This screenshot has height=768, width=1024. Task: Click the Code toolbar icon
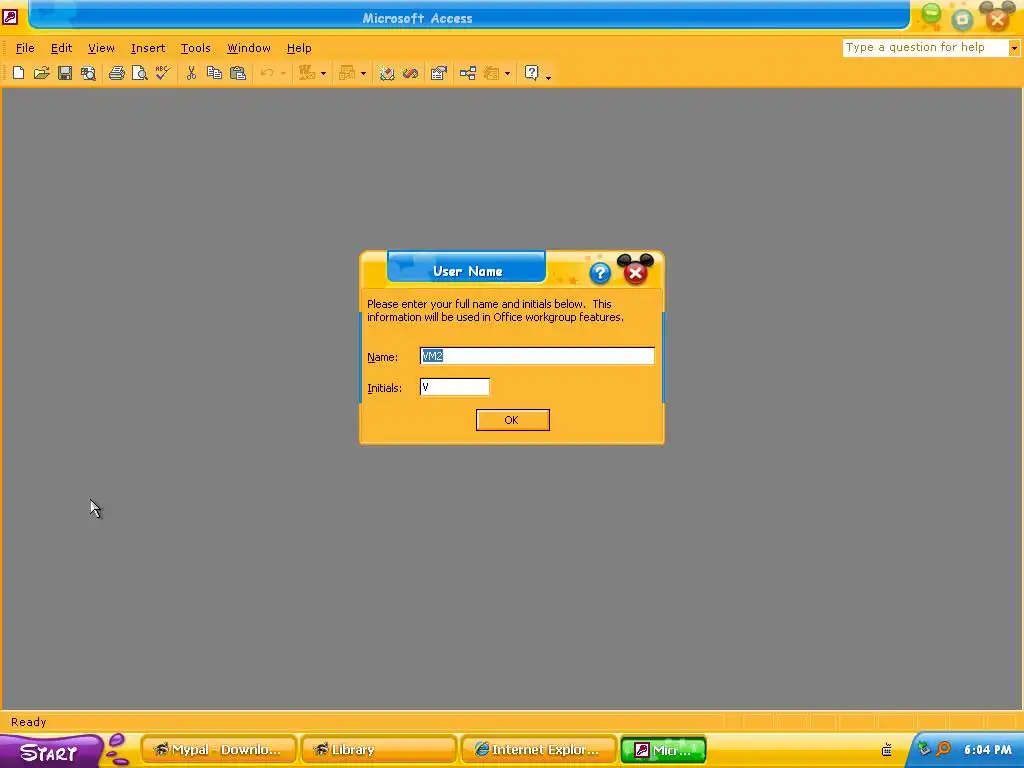[387, 73]
